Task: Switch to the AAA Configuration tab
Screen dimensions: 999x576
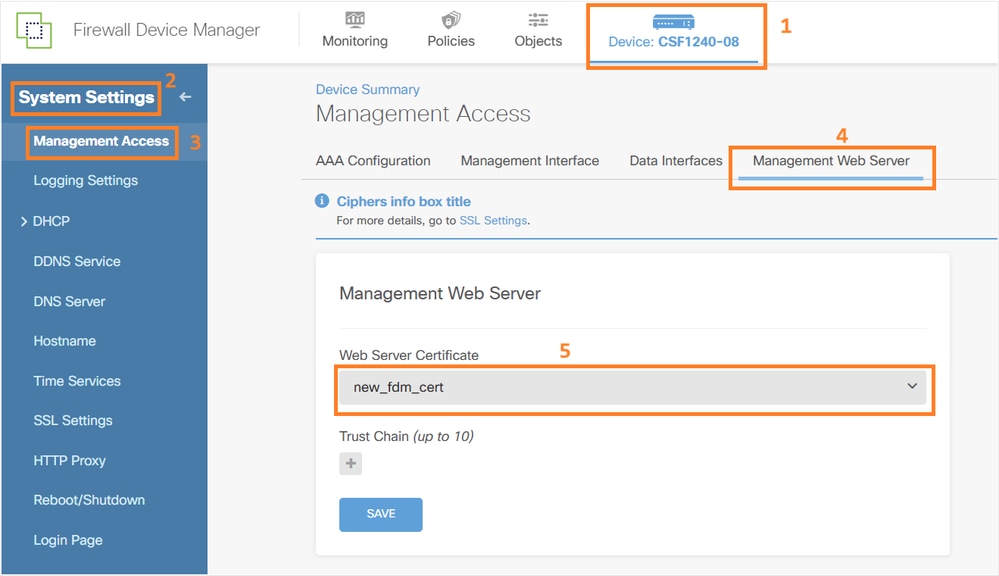Action: [373, 161]
